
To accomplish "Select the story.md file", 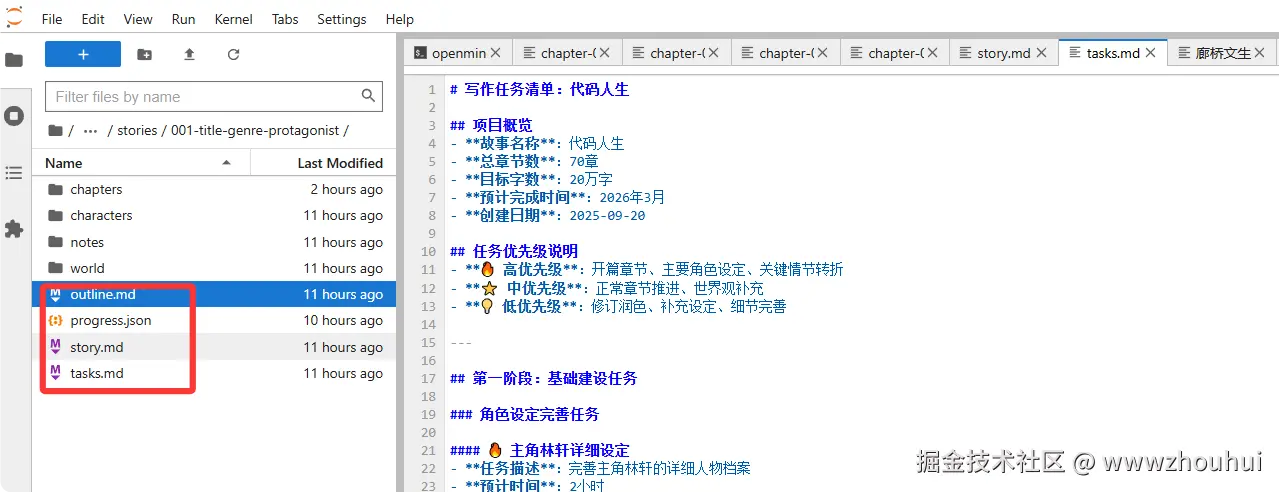I will 214,347.
